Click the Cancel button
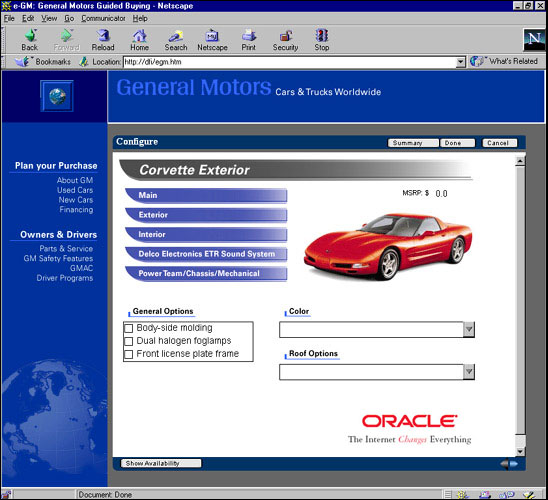Viewport: 548px width, 500px height. tap(500, 143)
